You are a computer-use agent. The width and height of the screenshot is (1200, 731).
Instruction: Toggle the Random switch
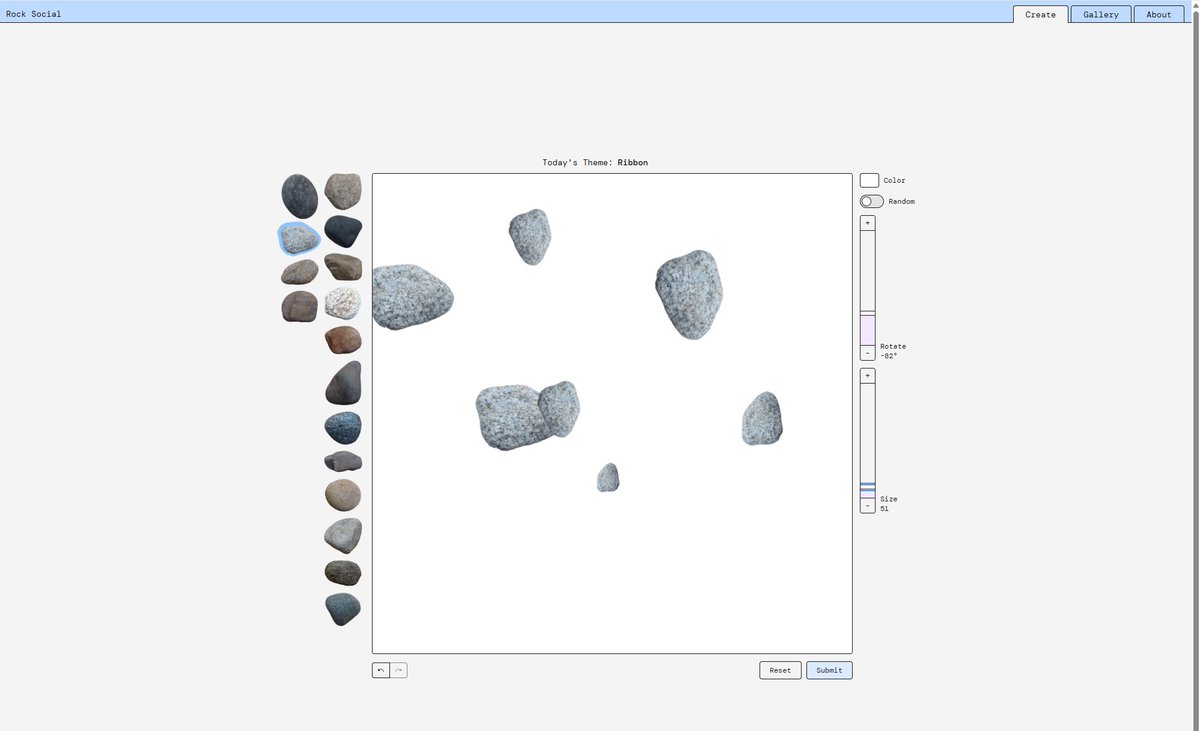872,201
